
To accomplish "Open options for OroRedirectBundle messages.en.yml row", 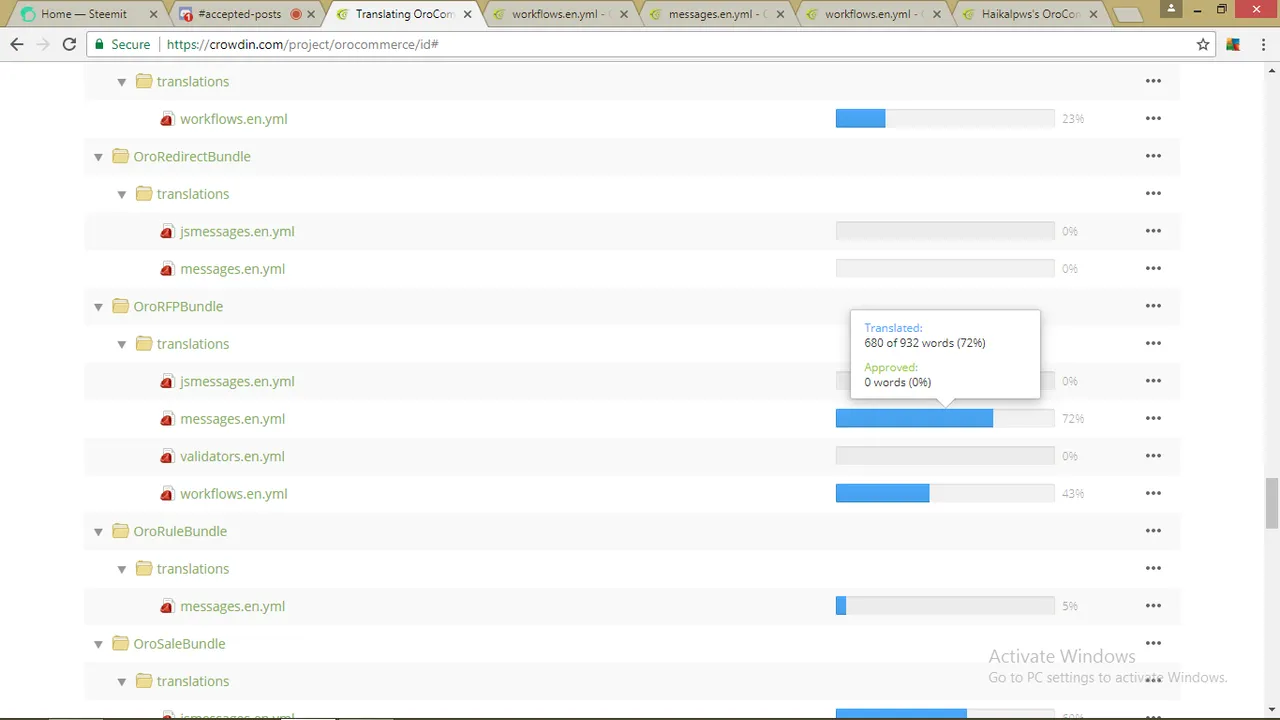I will pyautogui.click(x=1153, y=268).
